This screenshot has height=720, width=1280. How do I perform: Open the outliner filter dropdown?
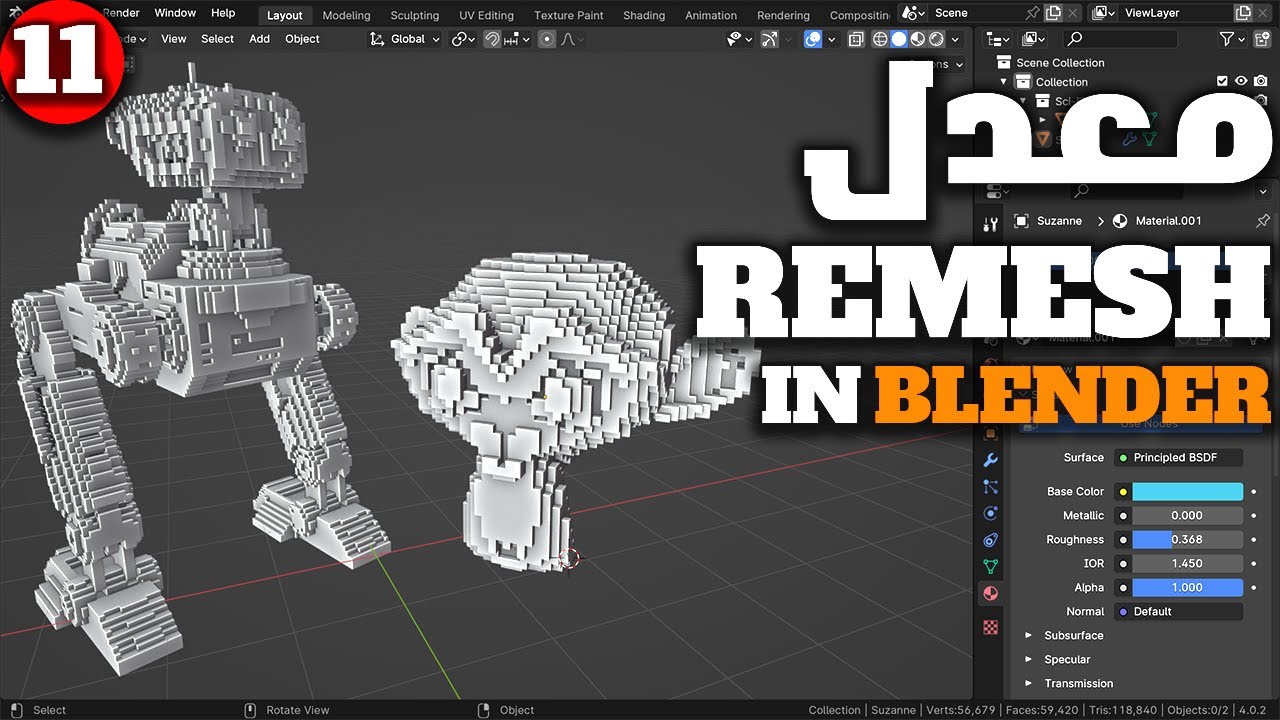click(1233, 39)
